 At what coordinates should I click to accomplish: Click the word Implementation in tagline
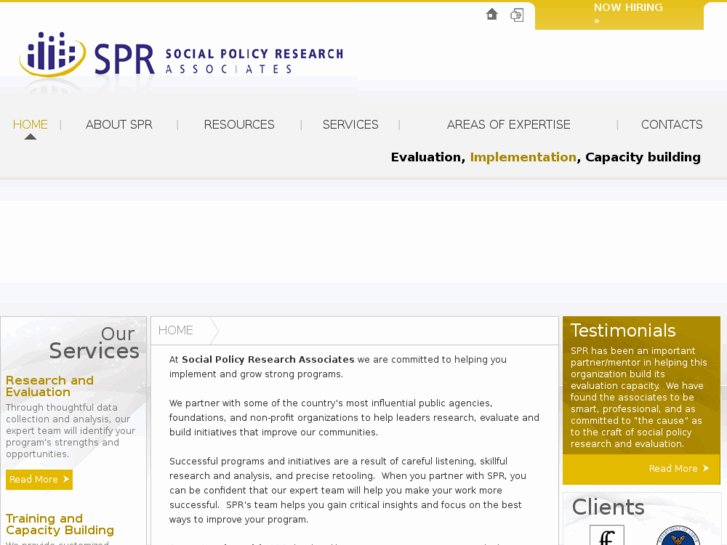tap(523, 157)
